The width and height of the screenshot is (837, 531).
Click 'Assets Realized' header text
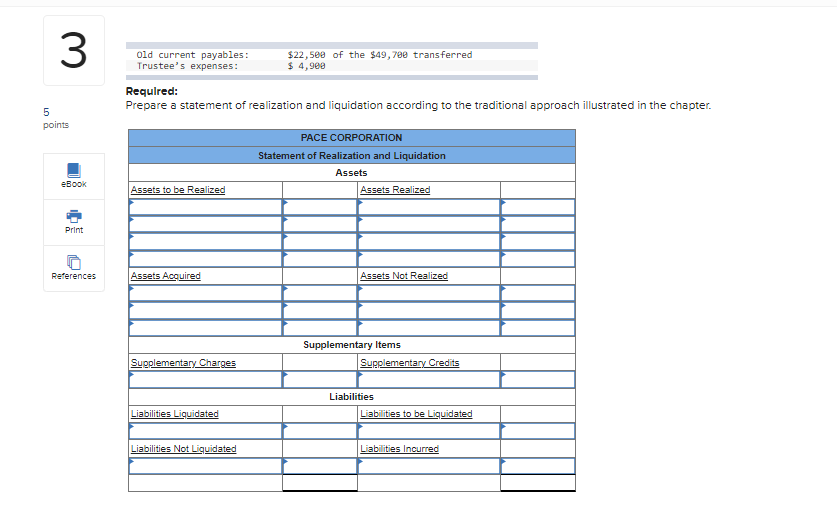click(x=395, y=190)
